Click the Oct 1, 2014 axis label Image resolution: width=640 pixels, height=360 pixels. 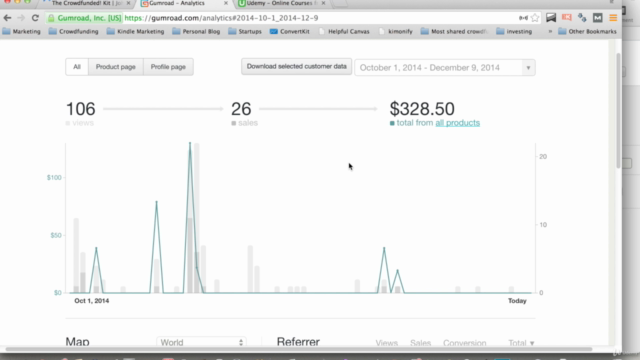click(91, 301)
